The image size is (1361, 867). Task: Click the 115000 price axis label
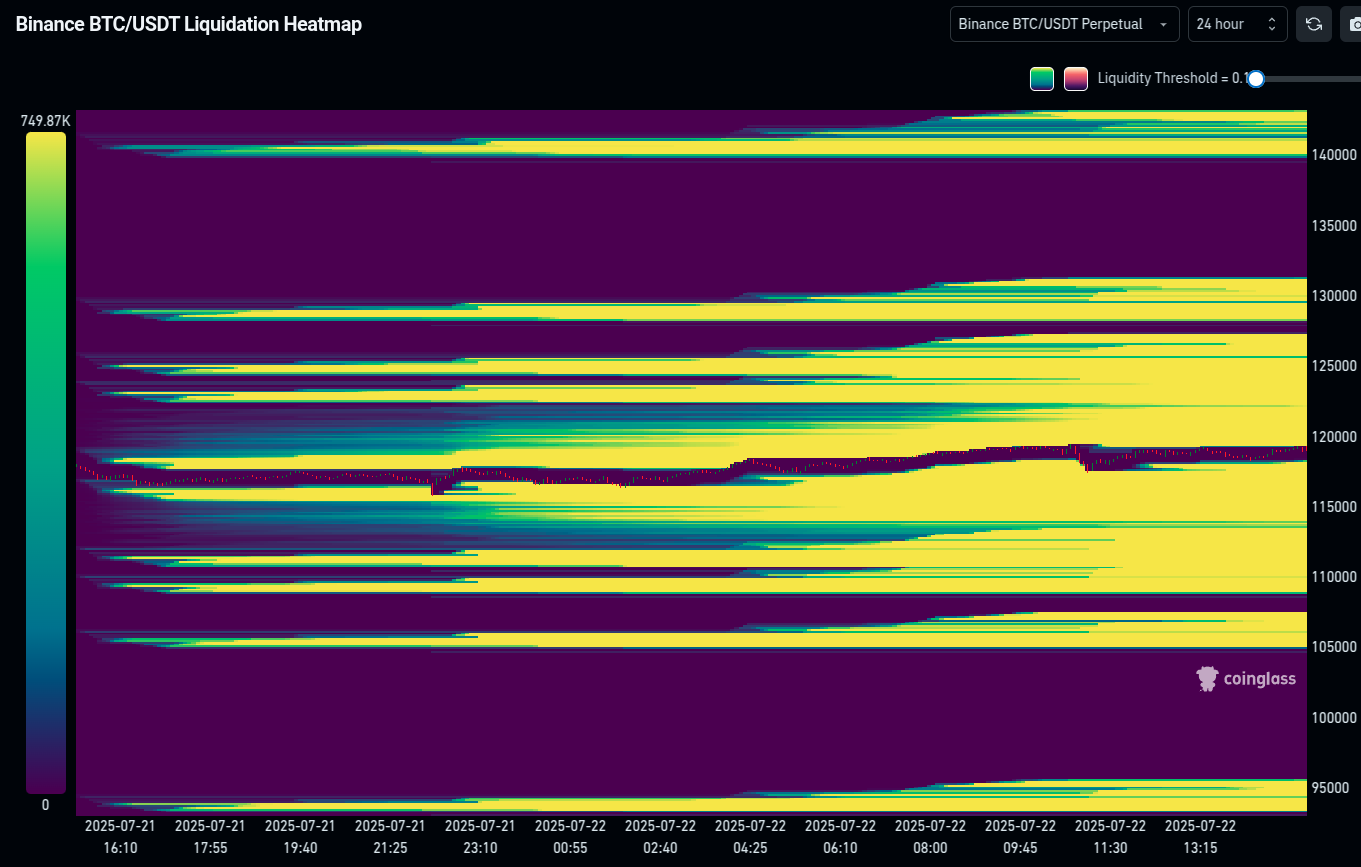click(1333, 507)
